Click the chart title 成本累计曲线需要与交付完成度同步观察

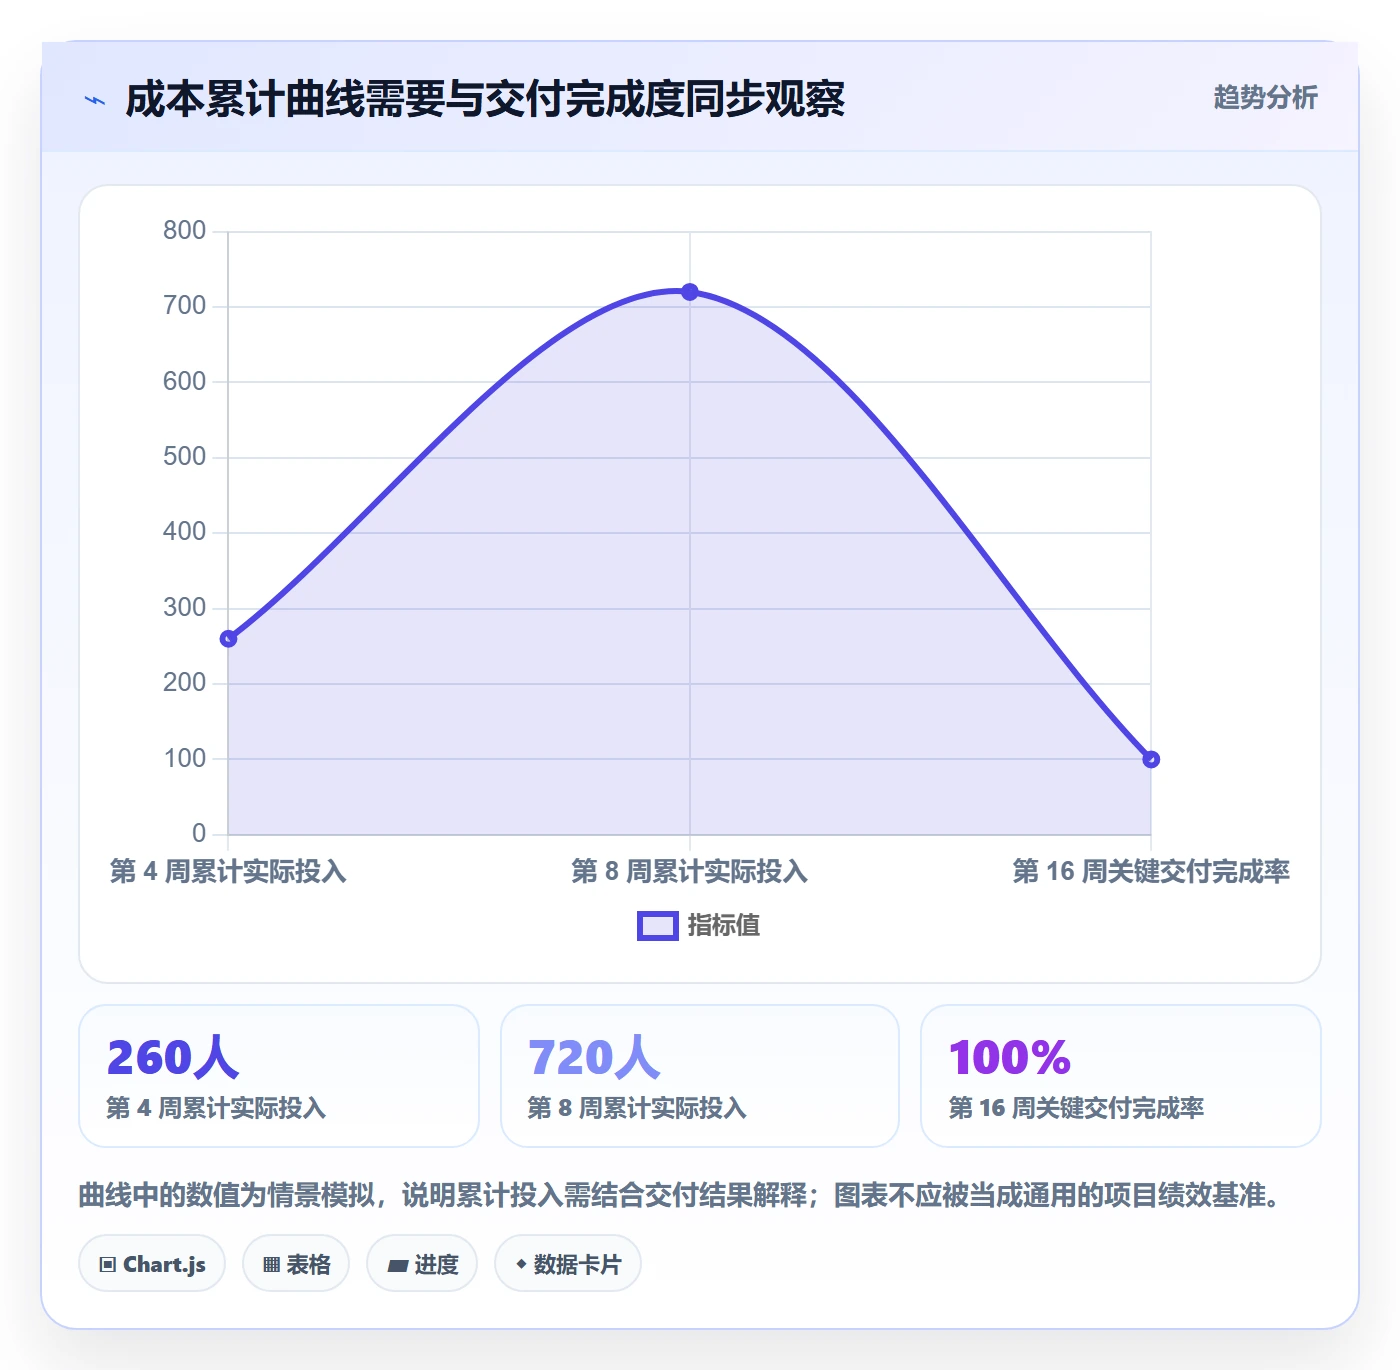pos(485,100)
